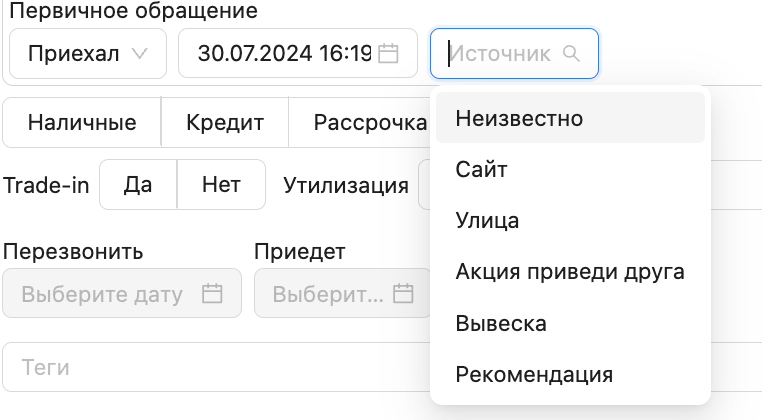Choose Да for Trade-in

(138, 185)
